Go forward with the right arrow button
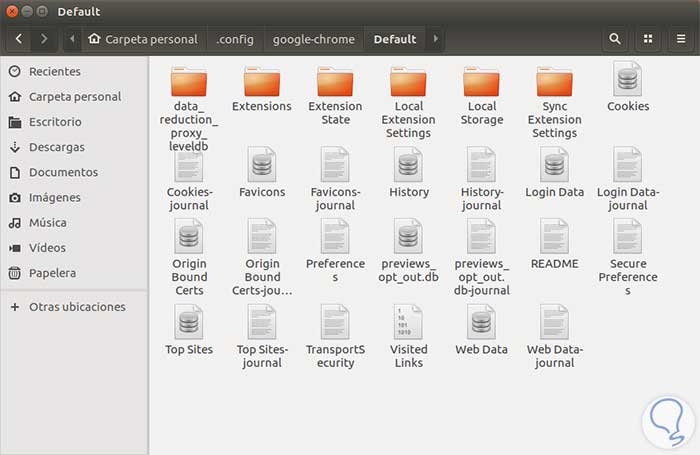The height and width of the screenshot is (455, 700). tap(43, 39)
